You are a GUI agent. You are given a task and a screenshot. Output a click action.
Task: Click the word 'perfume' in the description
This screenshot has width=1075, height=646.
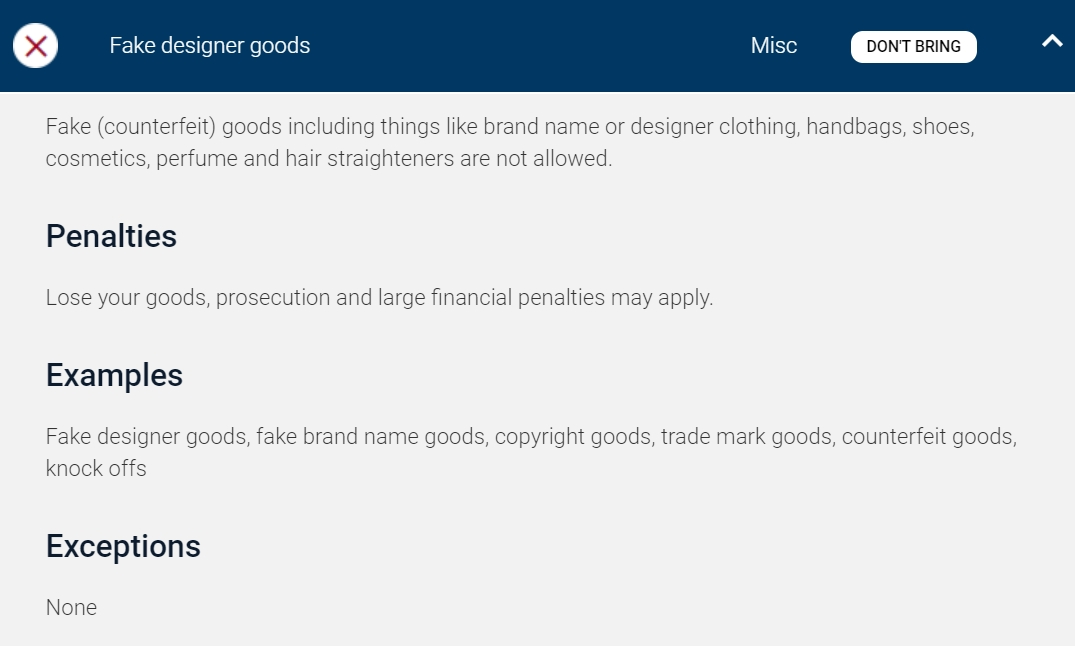[196, 159]
